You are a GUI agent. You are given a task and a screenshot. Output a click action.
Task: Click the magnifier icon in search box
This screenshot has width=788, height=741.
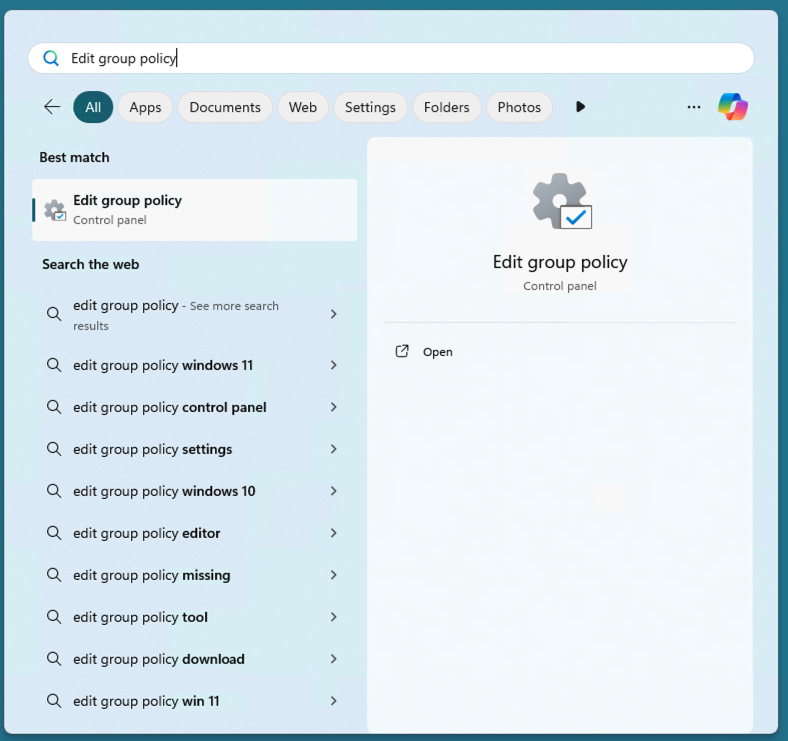point(51,58)
